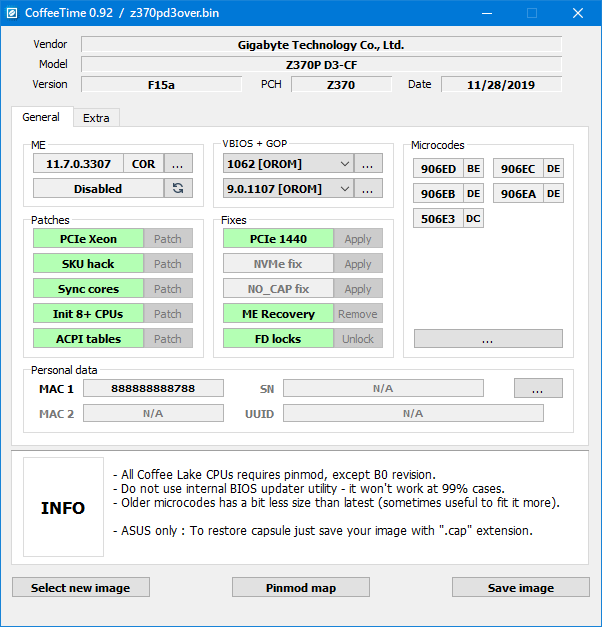
Task: Click the CoffeeTime app icon in title bar
Action: pyautogui.click(x=12, y=13)
